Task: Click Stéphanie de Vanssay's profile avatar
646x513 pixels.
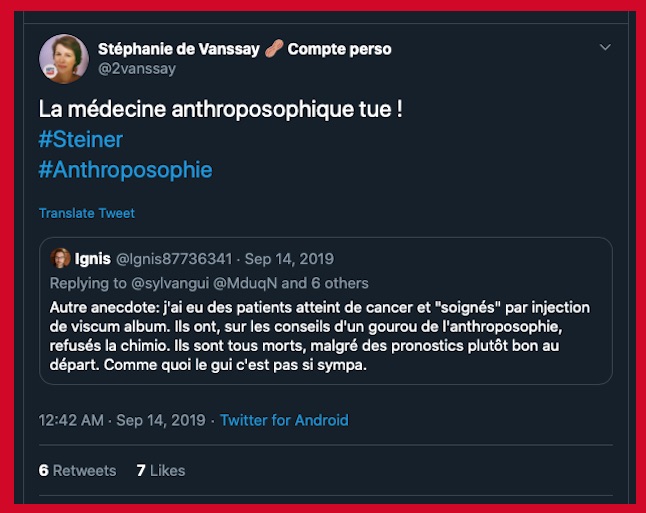Action: tap(63, 58)
